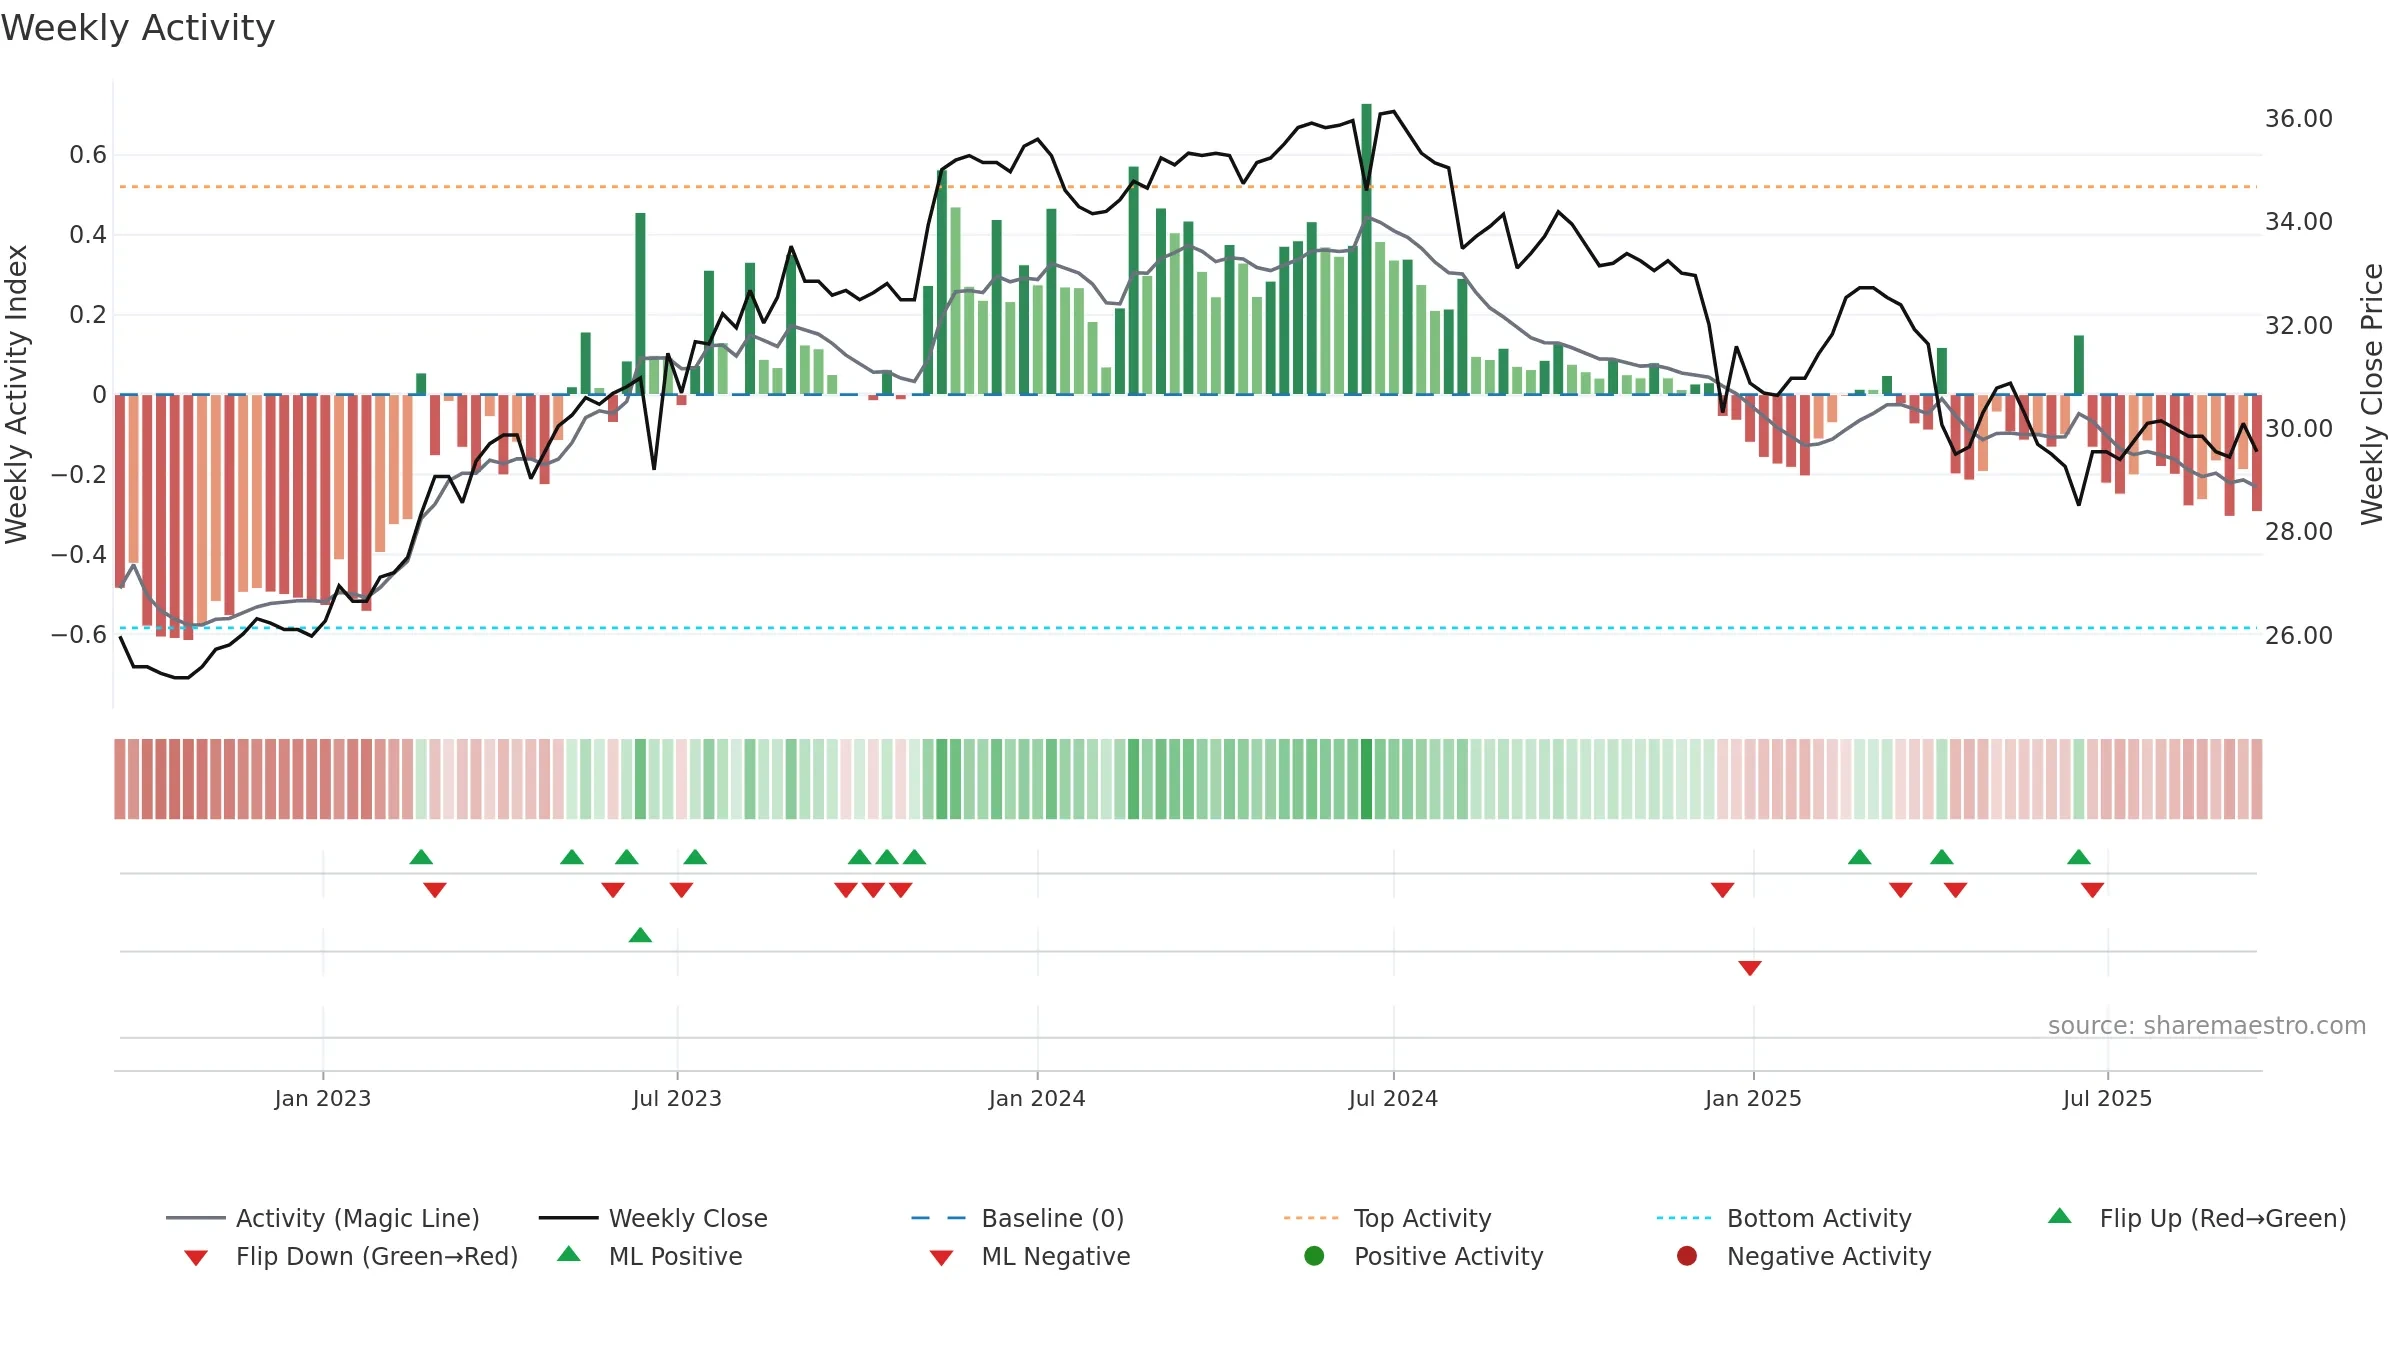Click the gray Magic Line legend line
The image size is (2400, 1350).
[195, 1218]
